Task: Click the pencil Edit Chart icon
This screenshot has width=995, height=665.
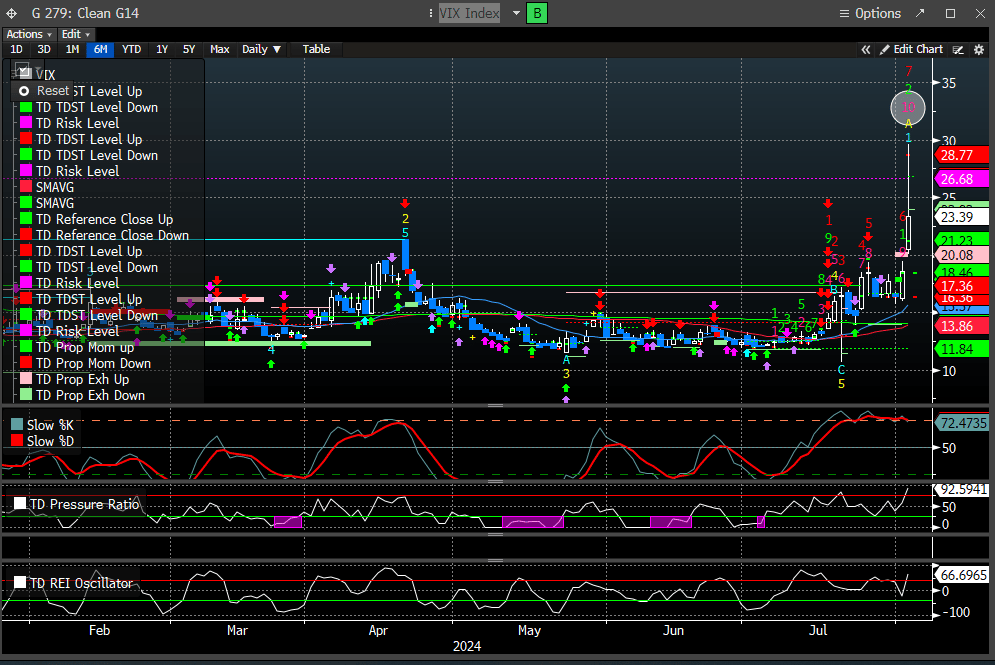Action: (884, 49)
